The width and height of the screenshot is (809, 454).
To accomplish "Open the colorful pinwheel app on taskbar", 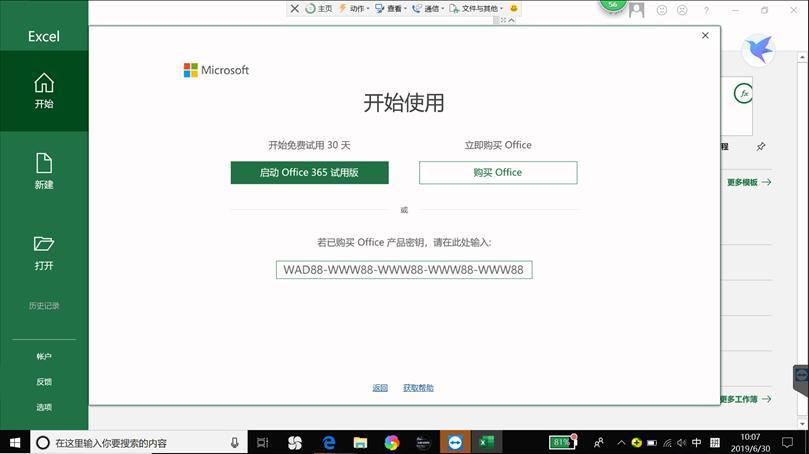I will tap(392, 443).
